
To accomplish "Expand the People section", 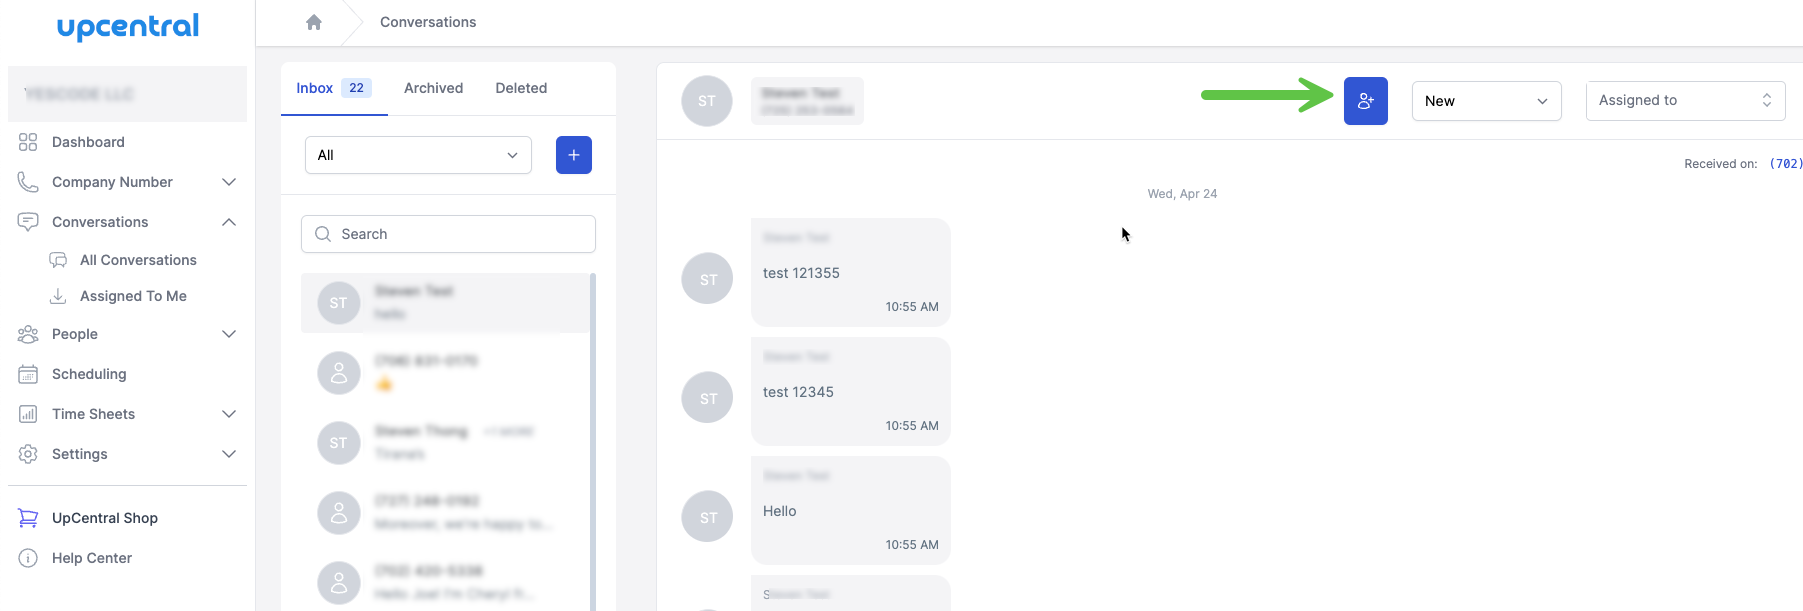I will tap(229, 333).
